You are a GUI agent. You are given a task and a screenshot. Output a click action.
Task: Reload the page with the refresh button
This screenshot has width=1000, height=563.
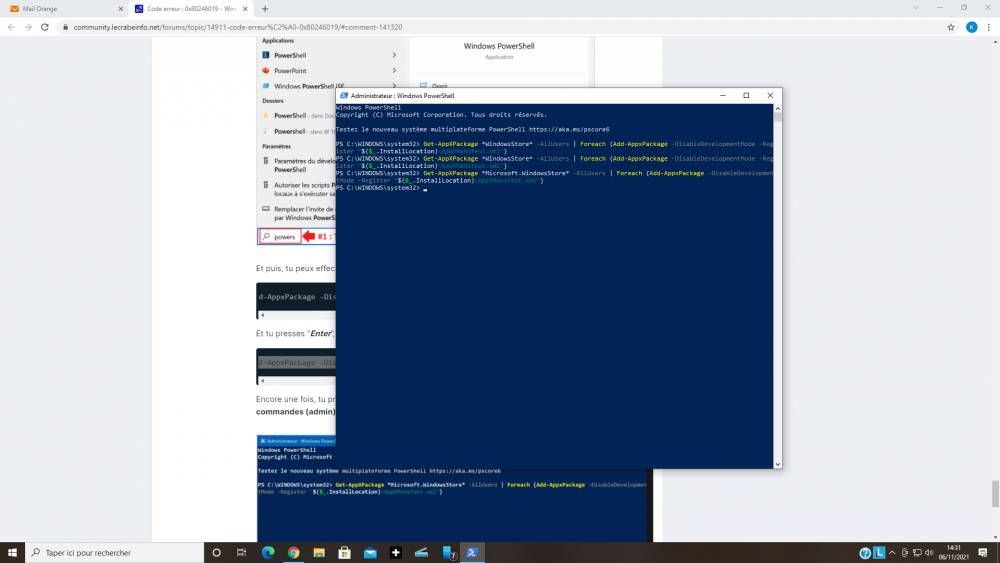pyautogui.click(x=45, y=27)
